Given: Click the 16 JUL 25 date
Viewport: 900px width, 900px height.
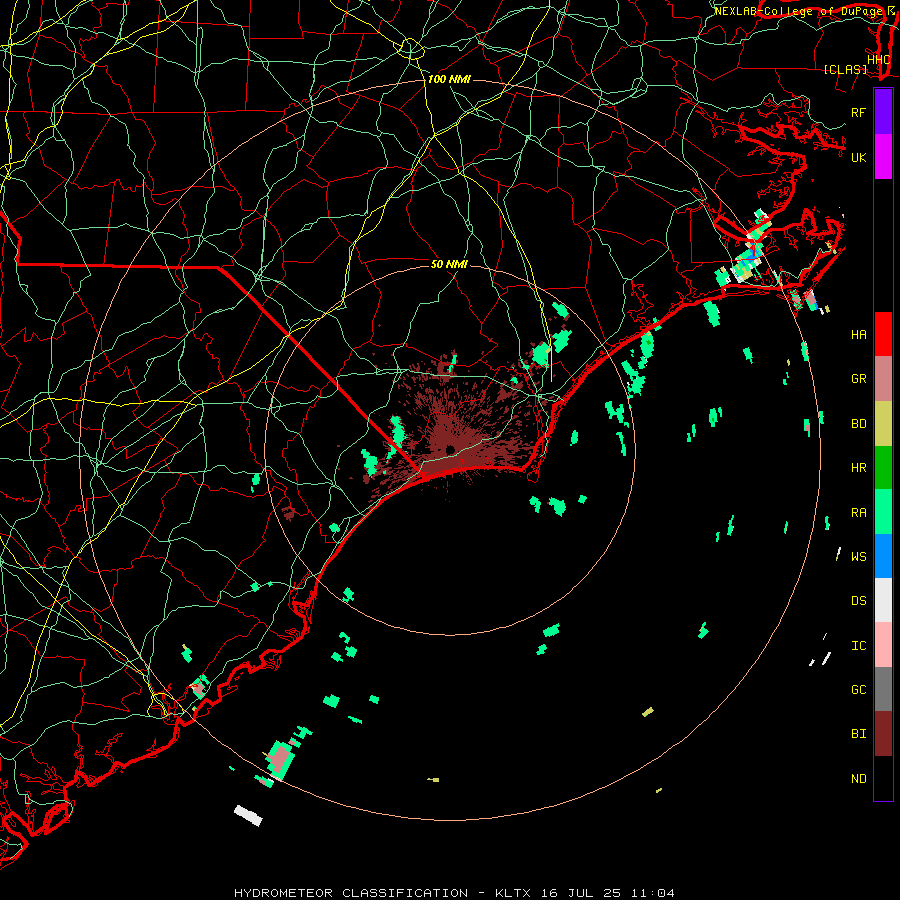Looking at the screenshot, I should pyautogui.click(x=583, y=893).
